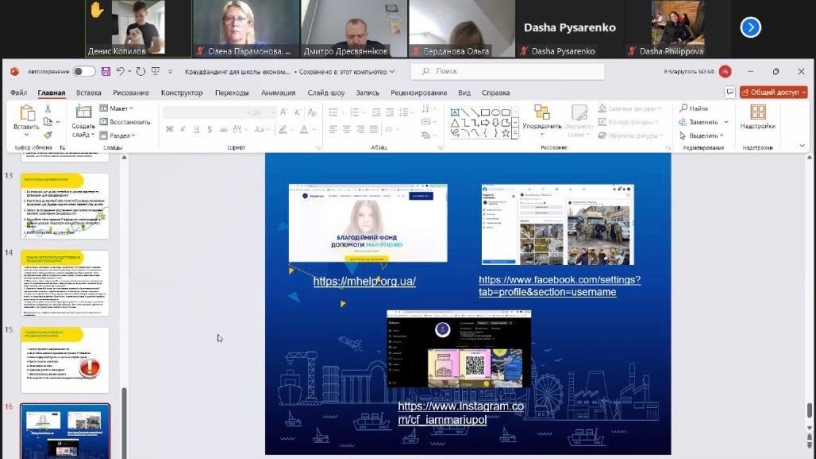
Task: Click the Упорядочить arrange button
Action: (542, 119)
